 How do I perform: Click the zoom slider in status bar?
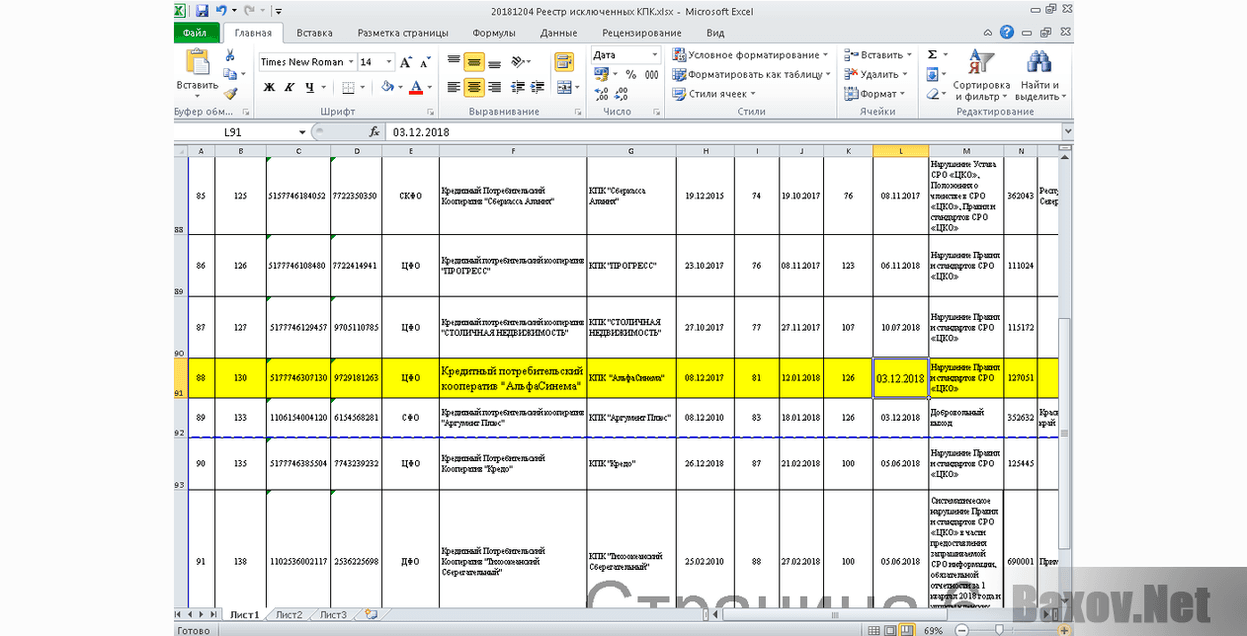point(999,630)
